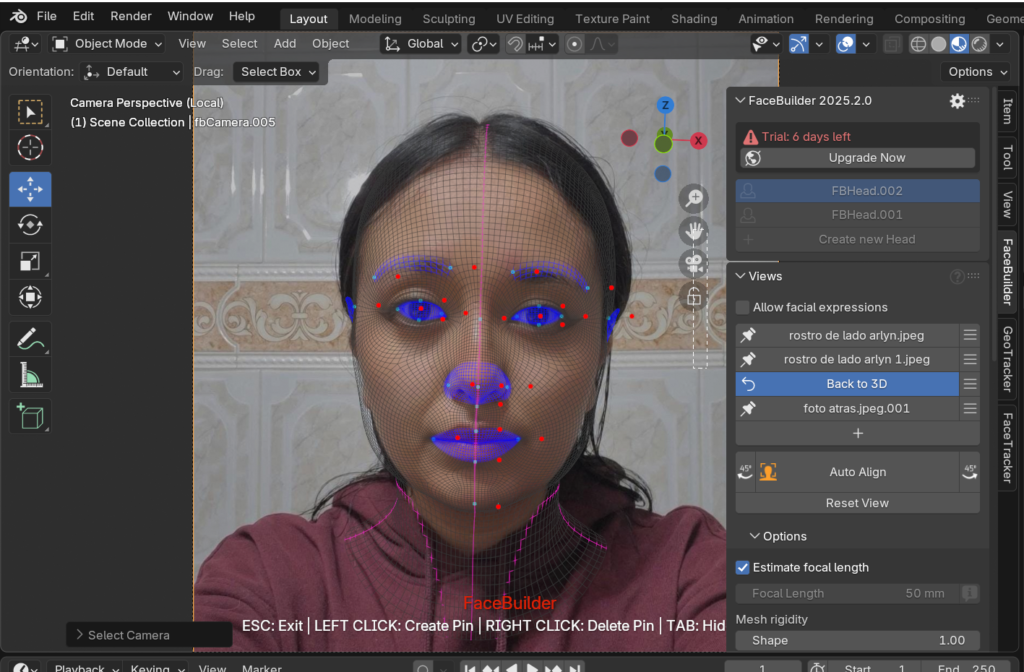Open FaceBuilder settings gear

tap(957, 101)
